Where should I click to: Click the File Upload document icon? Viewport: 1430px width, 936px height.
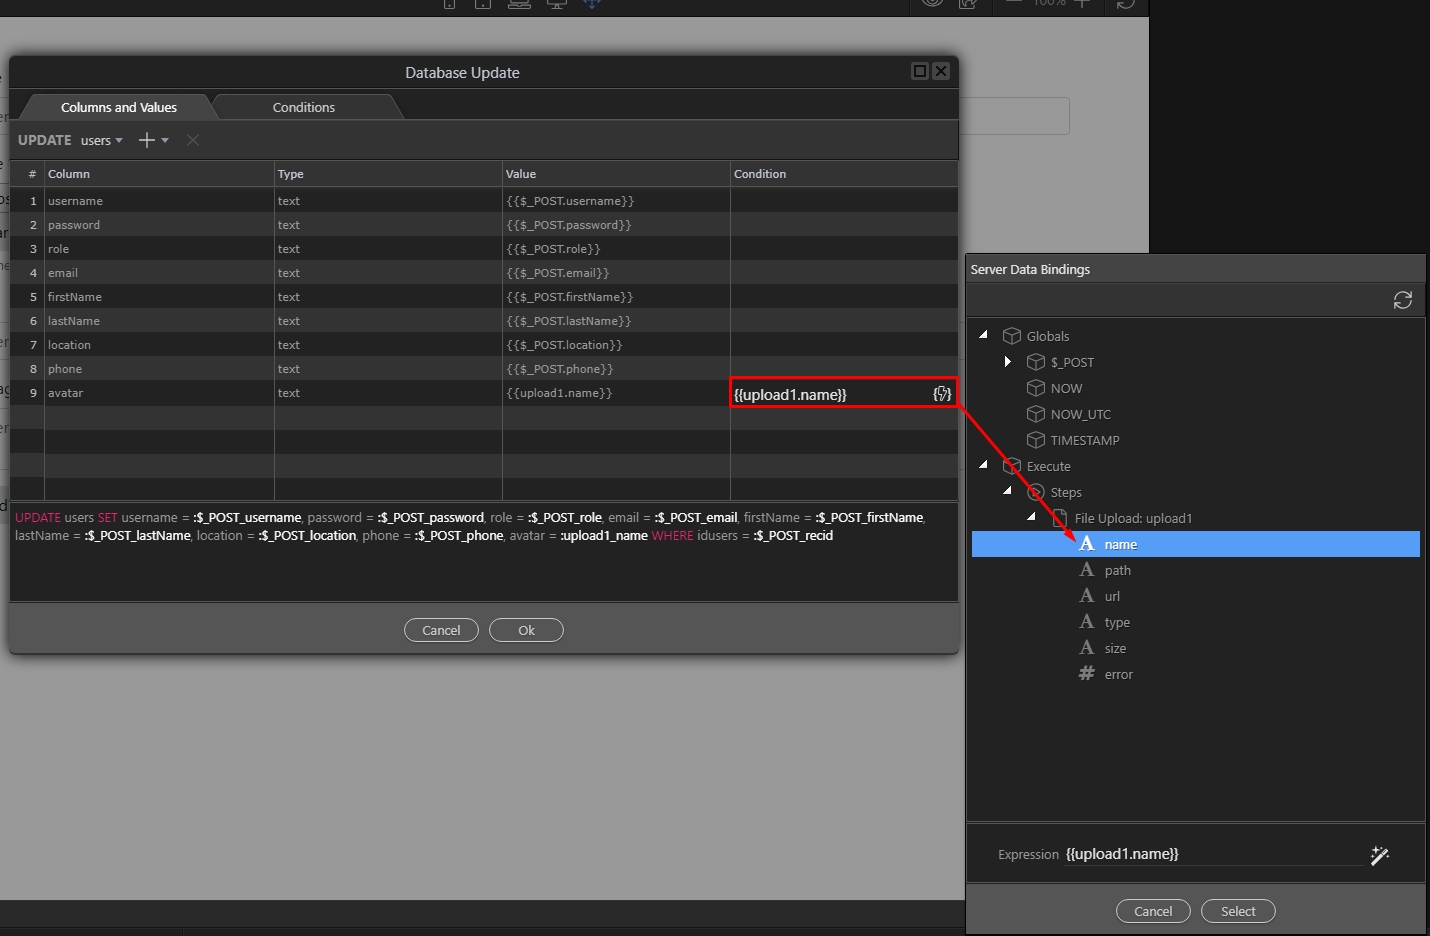[x=1060, y=518]
